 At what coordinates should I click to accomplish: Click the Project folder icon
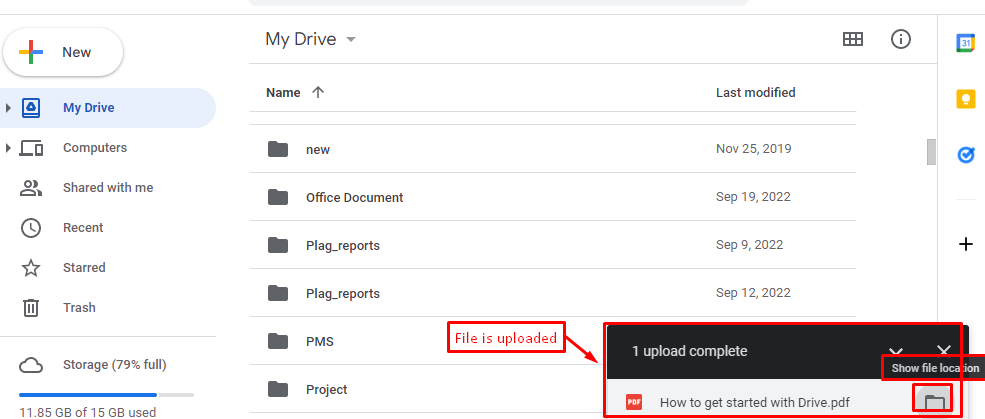[278, 389]
